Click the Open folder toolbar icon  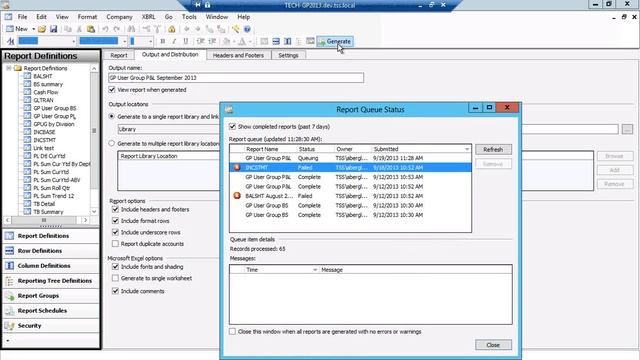coord(42,29)
